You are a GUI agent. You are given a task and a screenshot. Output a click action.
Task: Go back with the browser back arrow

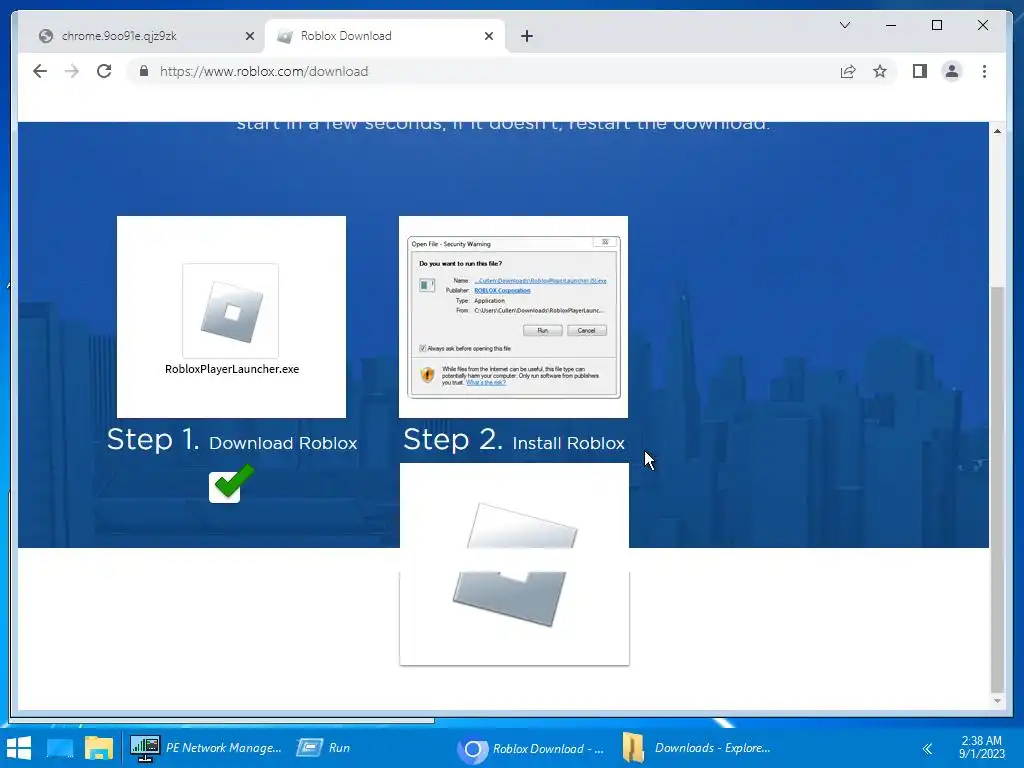coord(40,71)
